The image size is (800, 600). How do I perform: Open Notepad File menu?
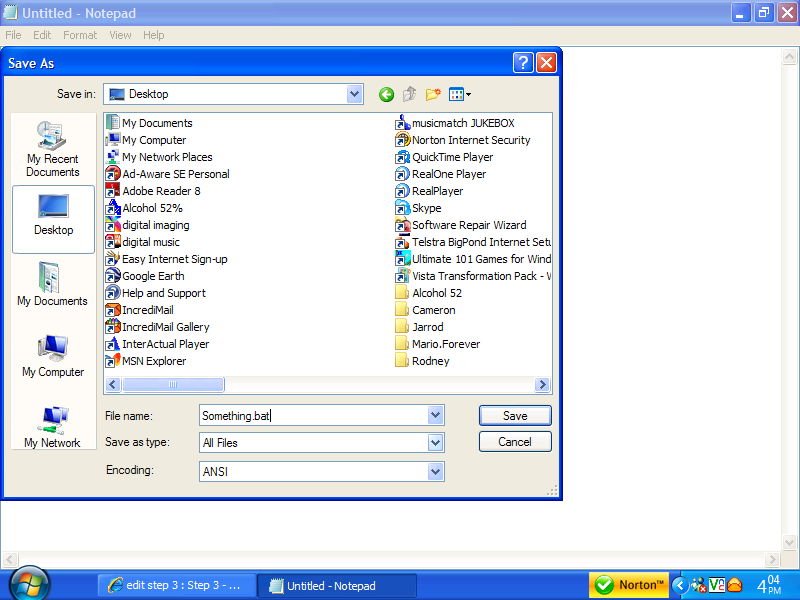click(13, 35)
